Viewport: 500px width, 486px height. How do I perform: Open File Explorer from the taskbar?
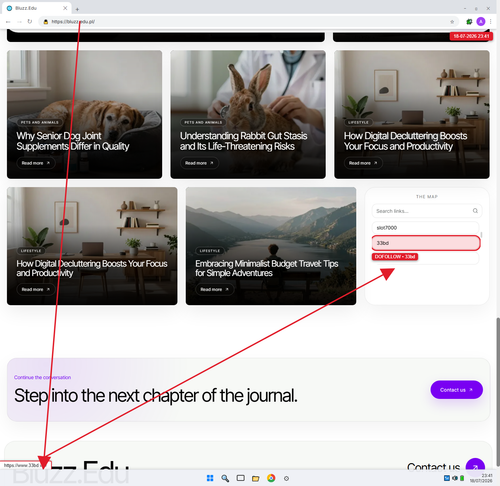(256, 478)
